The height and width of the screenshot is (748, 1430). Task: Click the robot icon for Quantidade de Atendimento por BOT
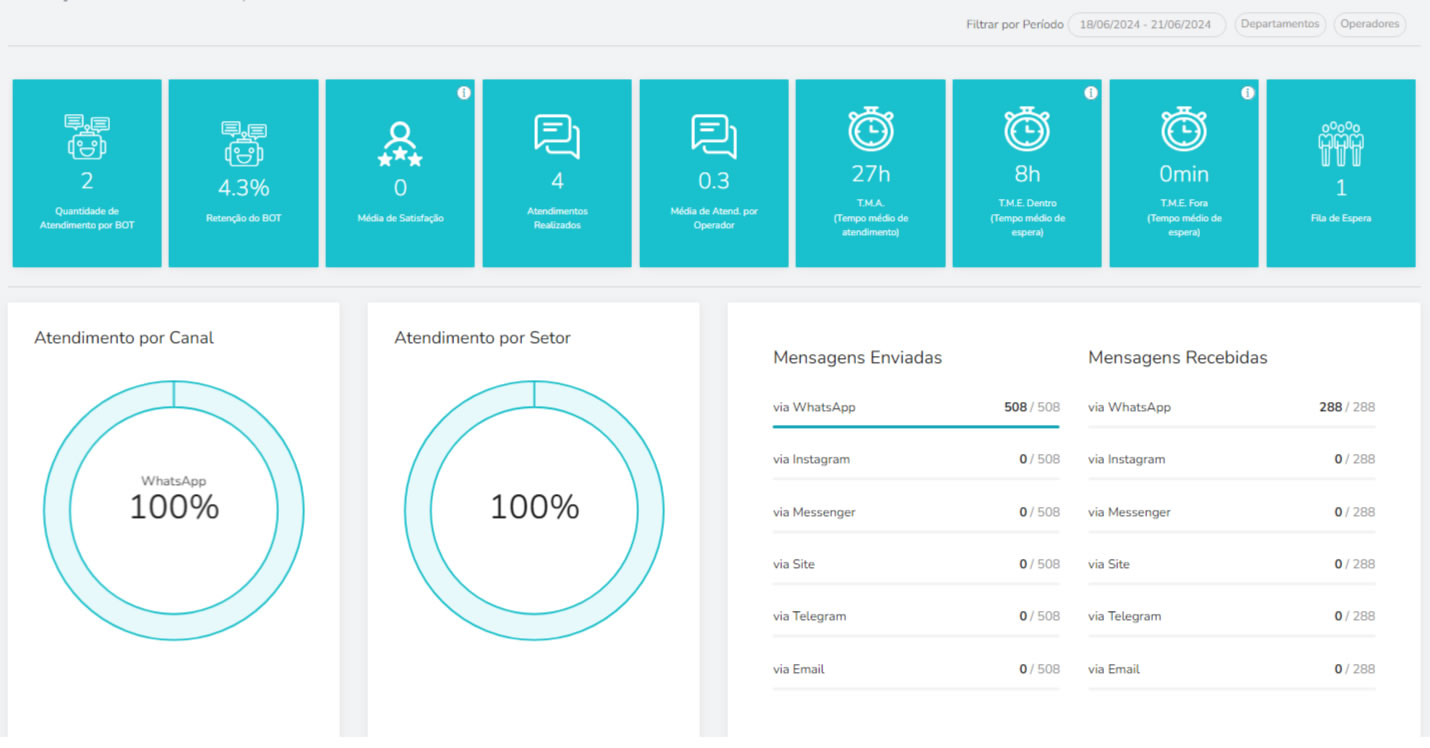tap(87, 138)
